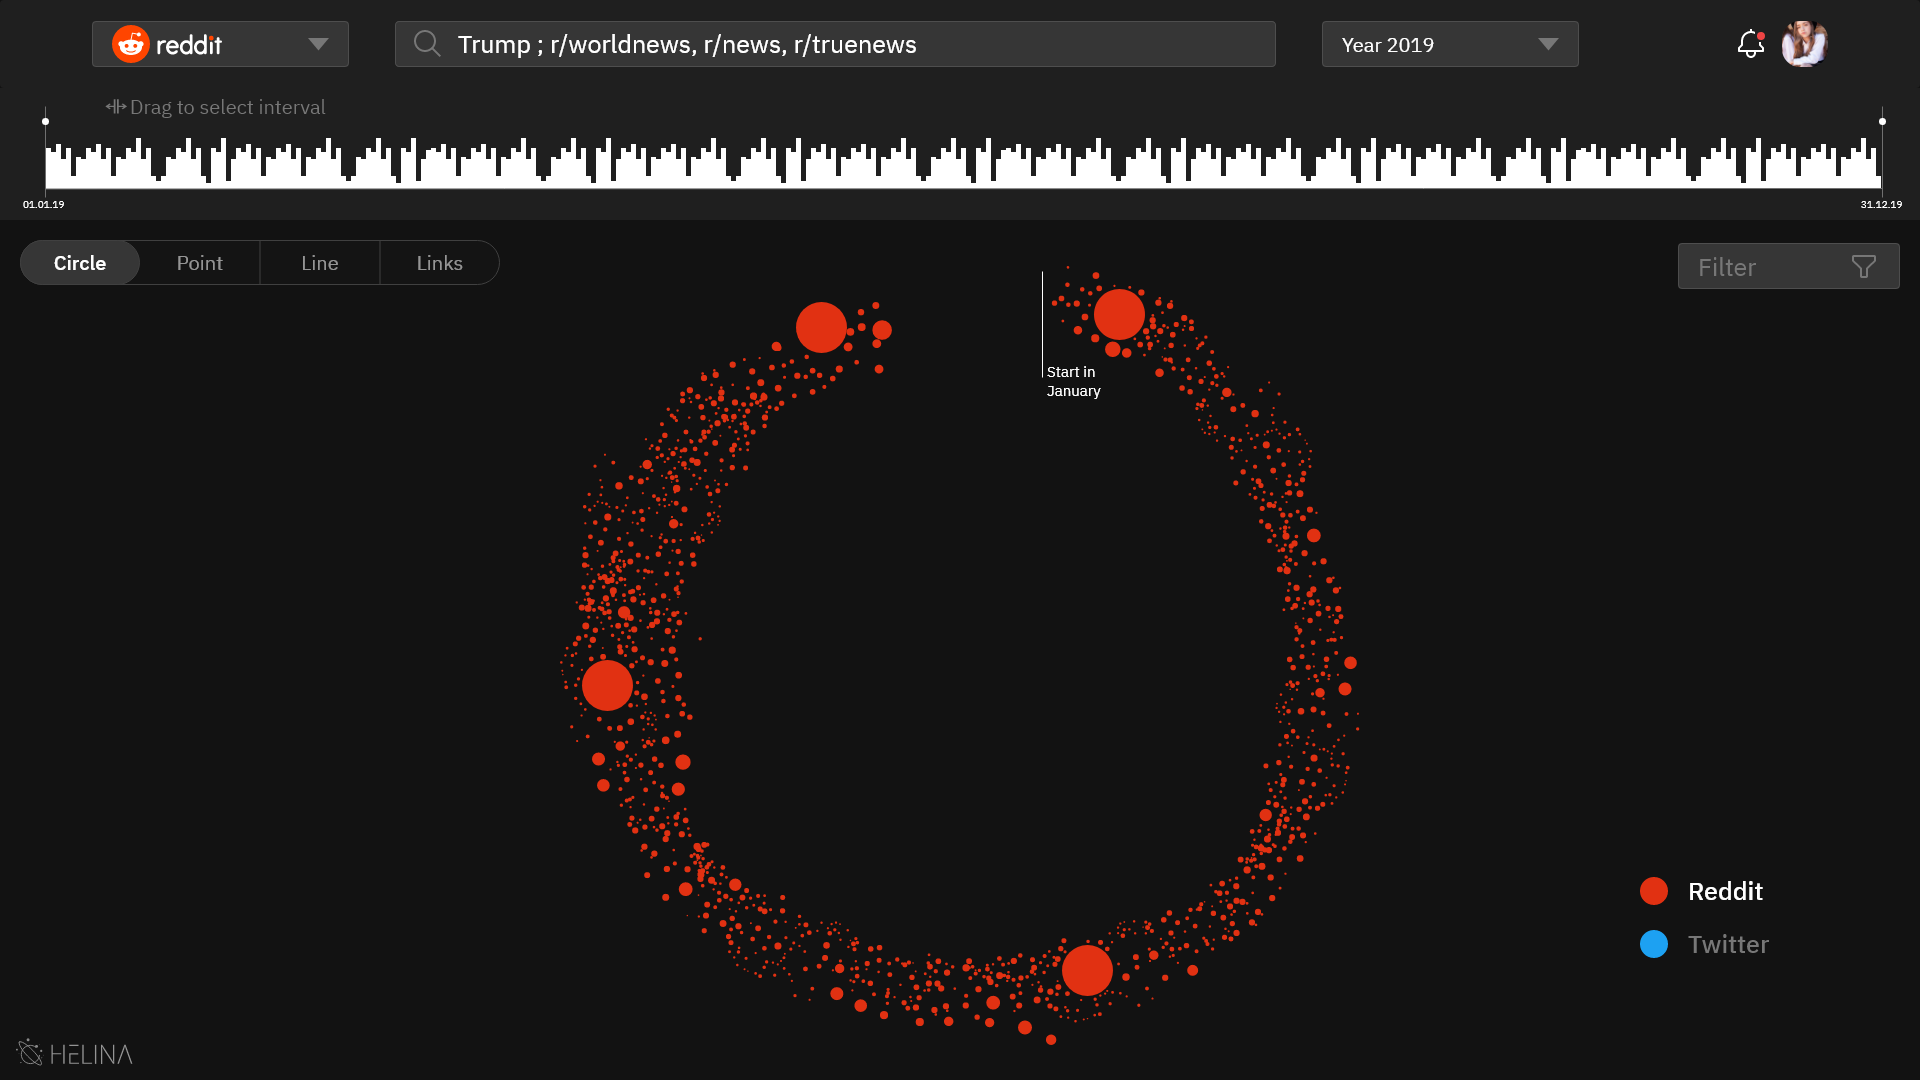This screenshot has width=1920, height=1080.
Task: Click the search magnifier icon
Action: [x=426, y=43]
